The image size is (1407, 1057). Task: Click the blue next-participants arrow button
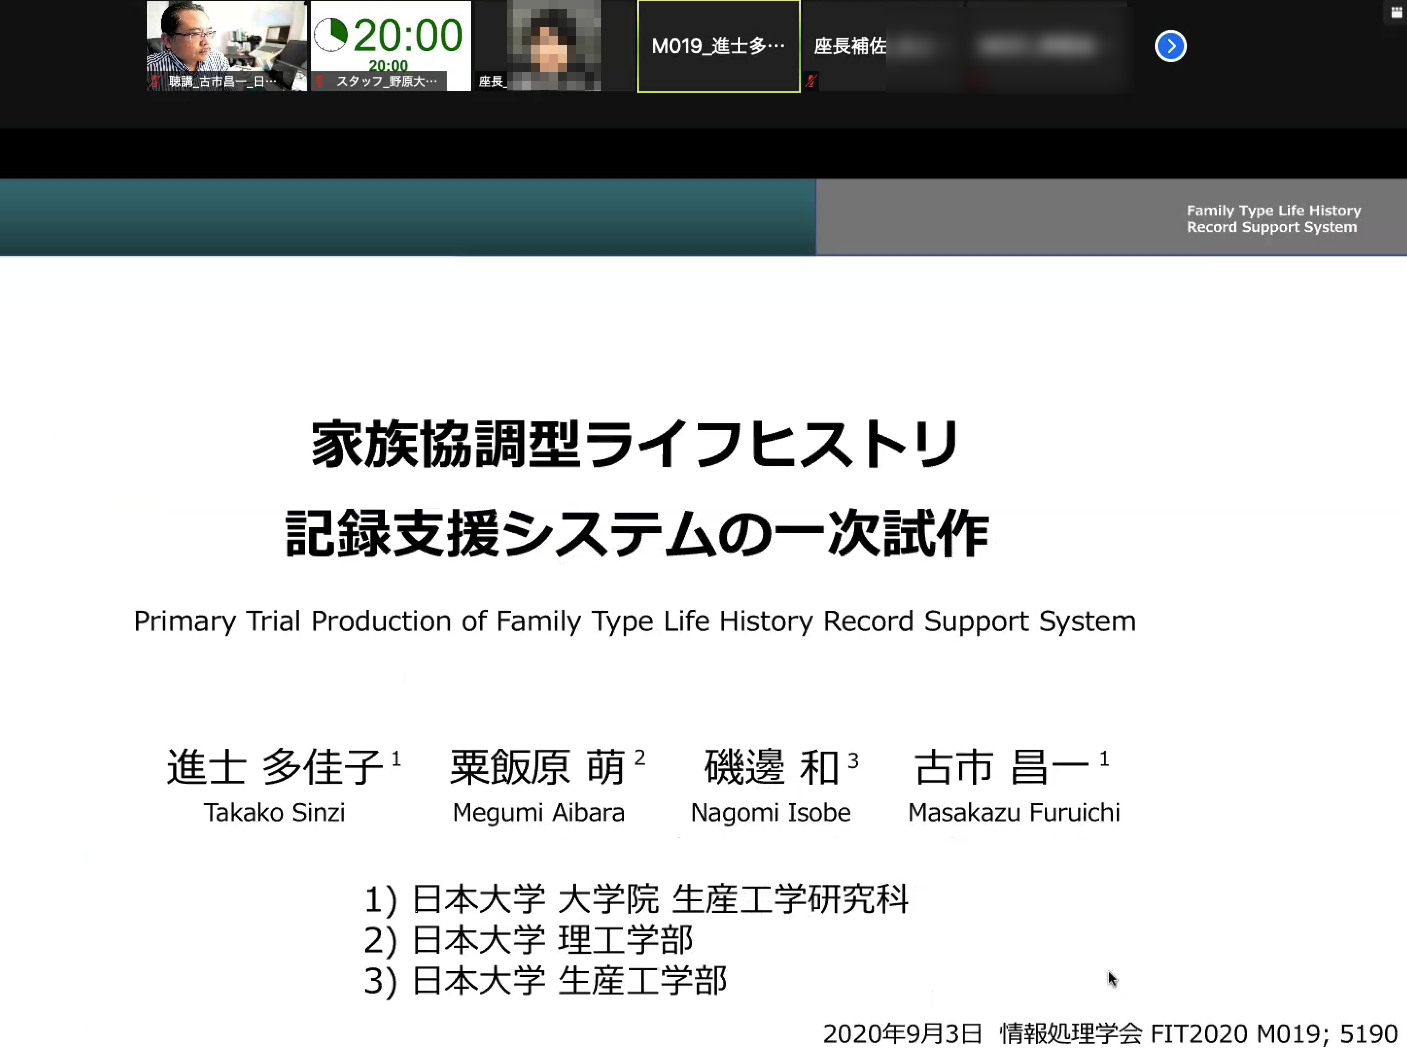(x=1170, y=46)
